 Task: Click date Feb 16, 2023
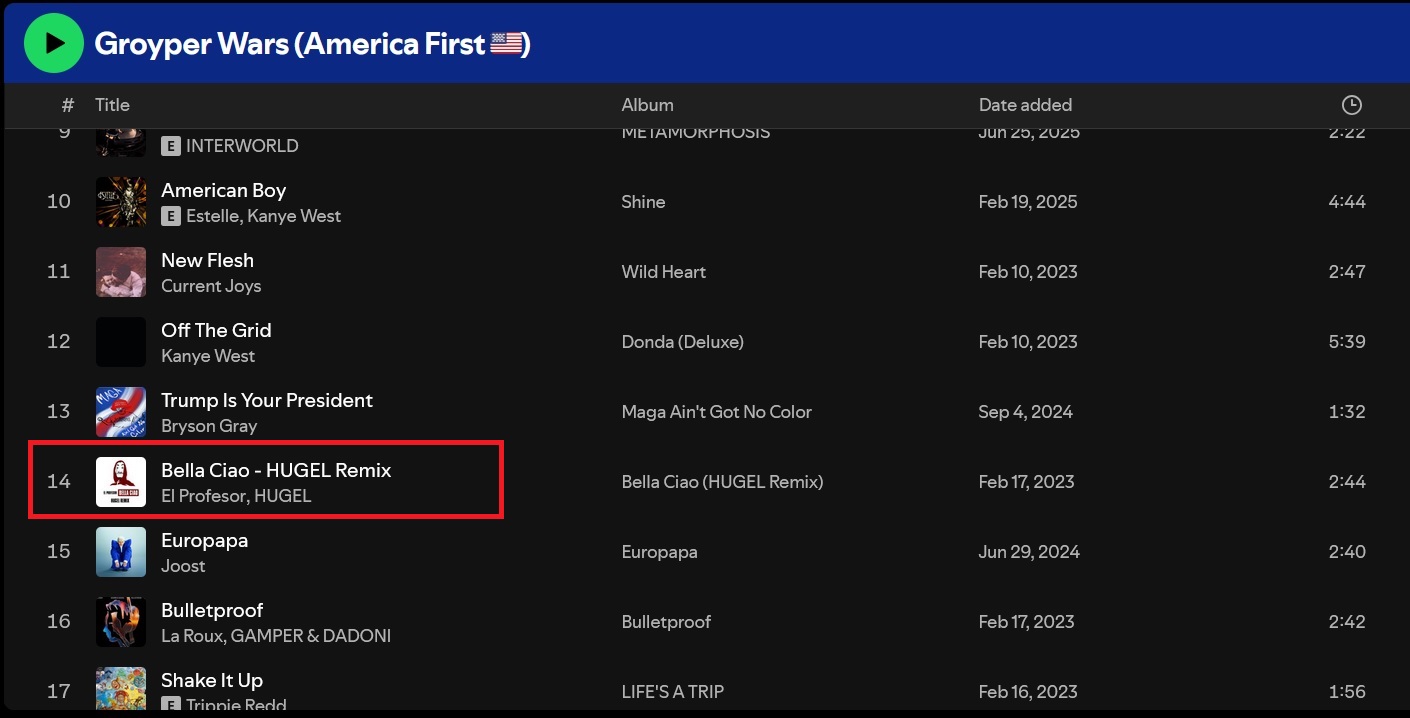tap(1028, 692)
